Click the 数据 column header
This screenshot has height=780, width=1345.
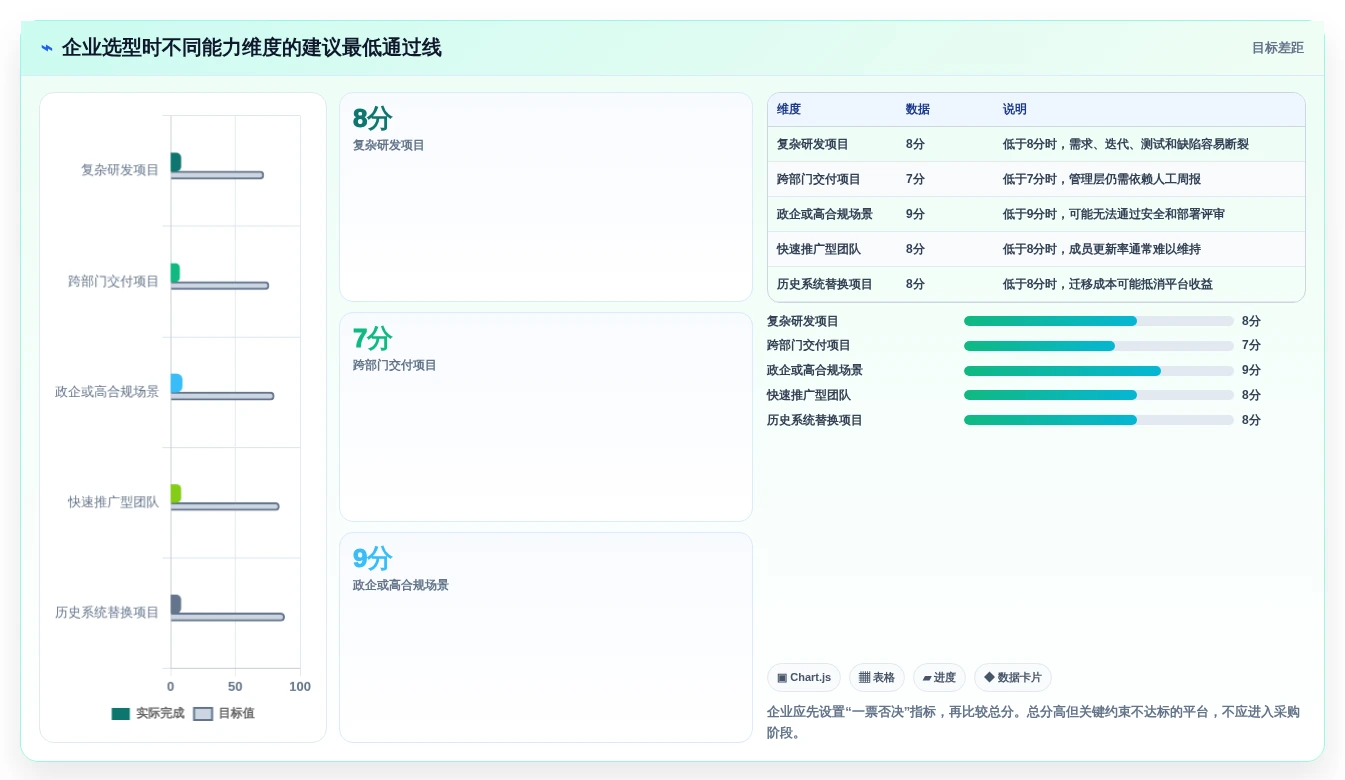[x=917, y=110]
